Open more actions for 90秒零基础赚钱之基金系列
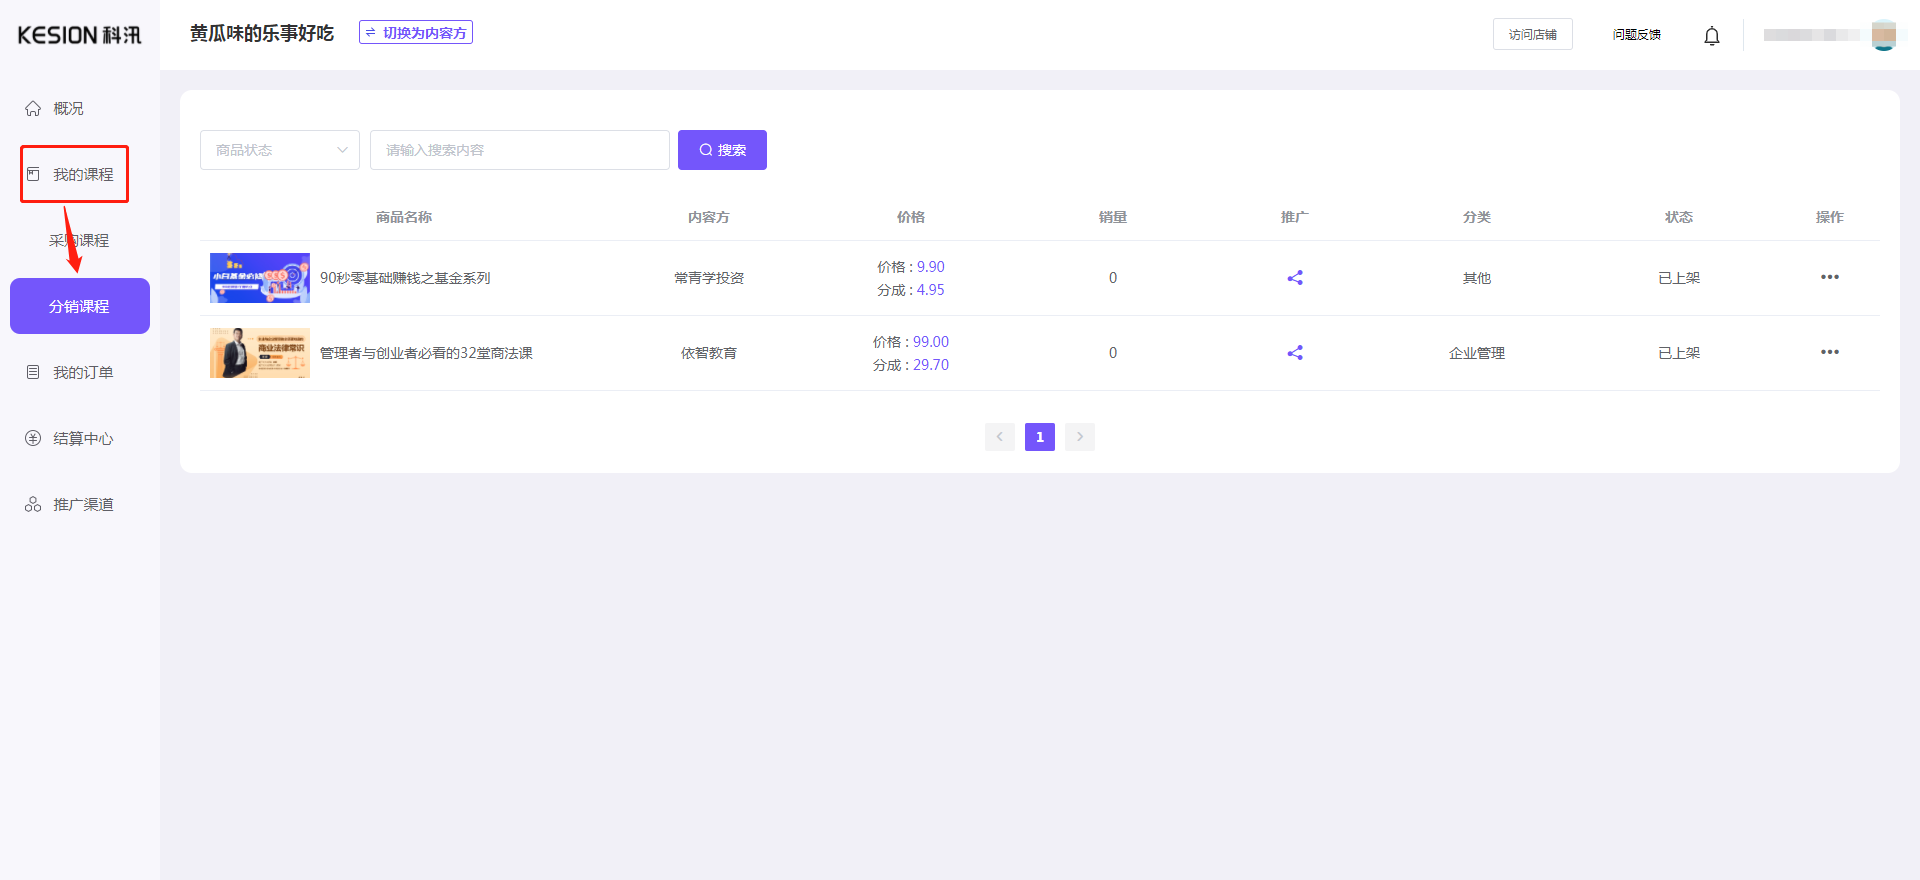This screenshot has width=1920, height=880. [x=1829, y=277]
